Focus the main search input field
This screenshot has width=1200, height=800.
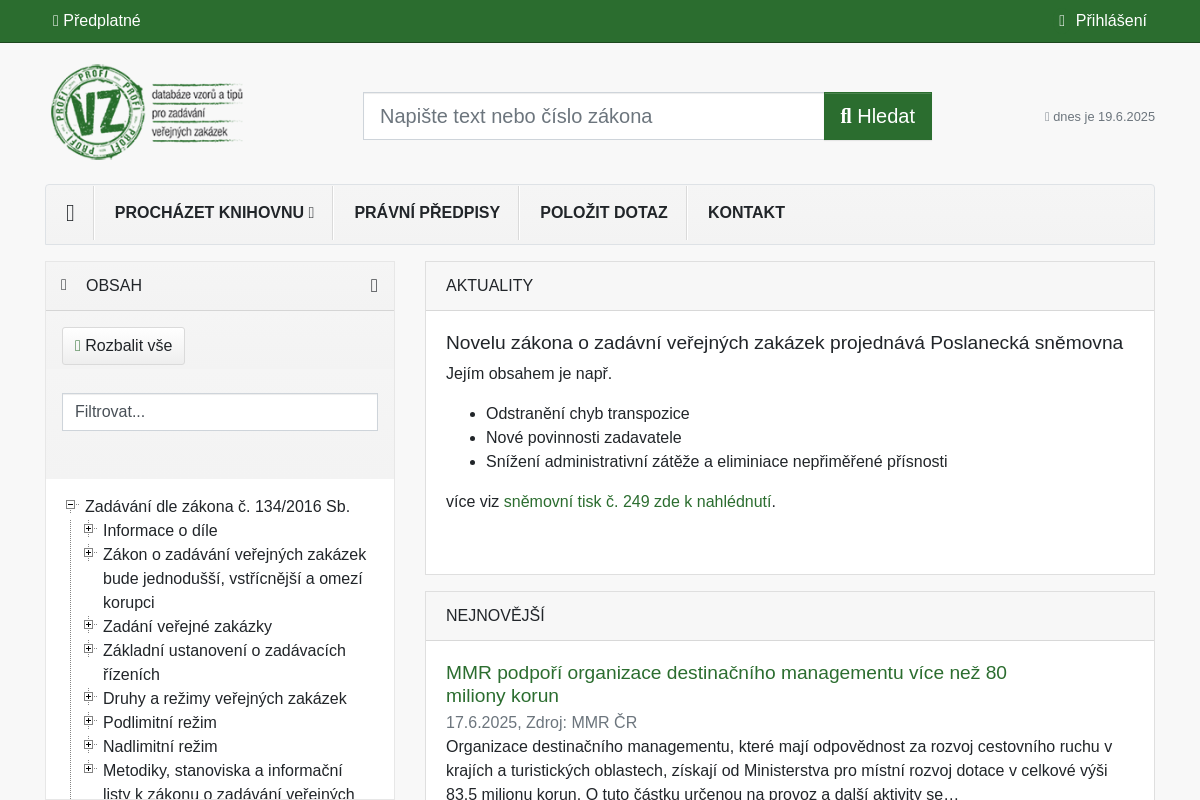coord(593,116)
